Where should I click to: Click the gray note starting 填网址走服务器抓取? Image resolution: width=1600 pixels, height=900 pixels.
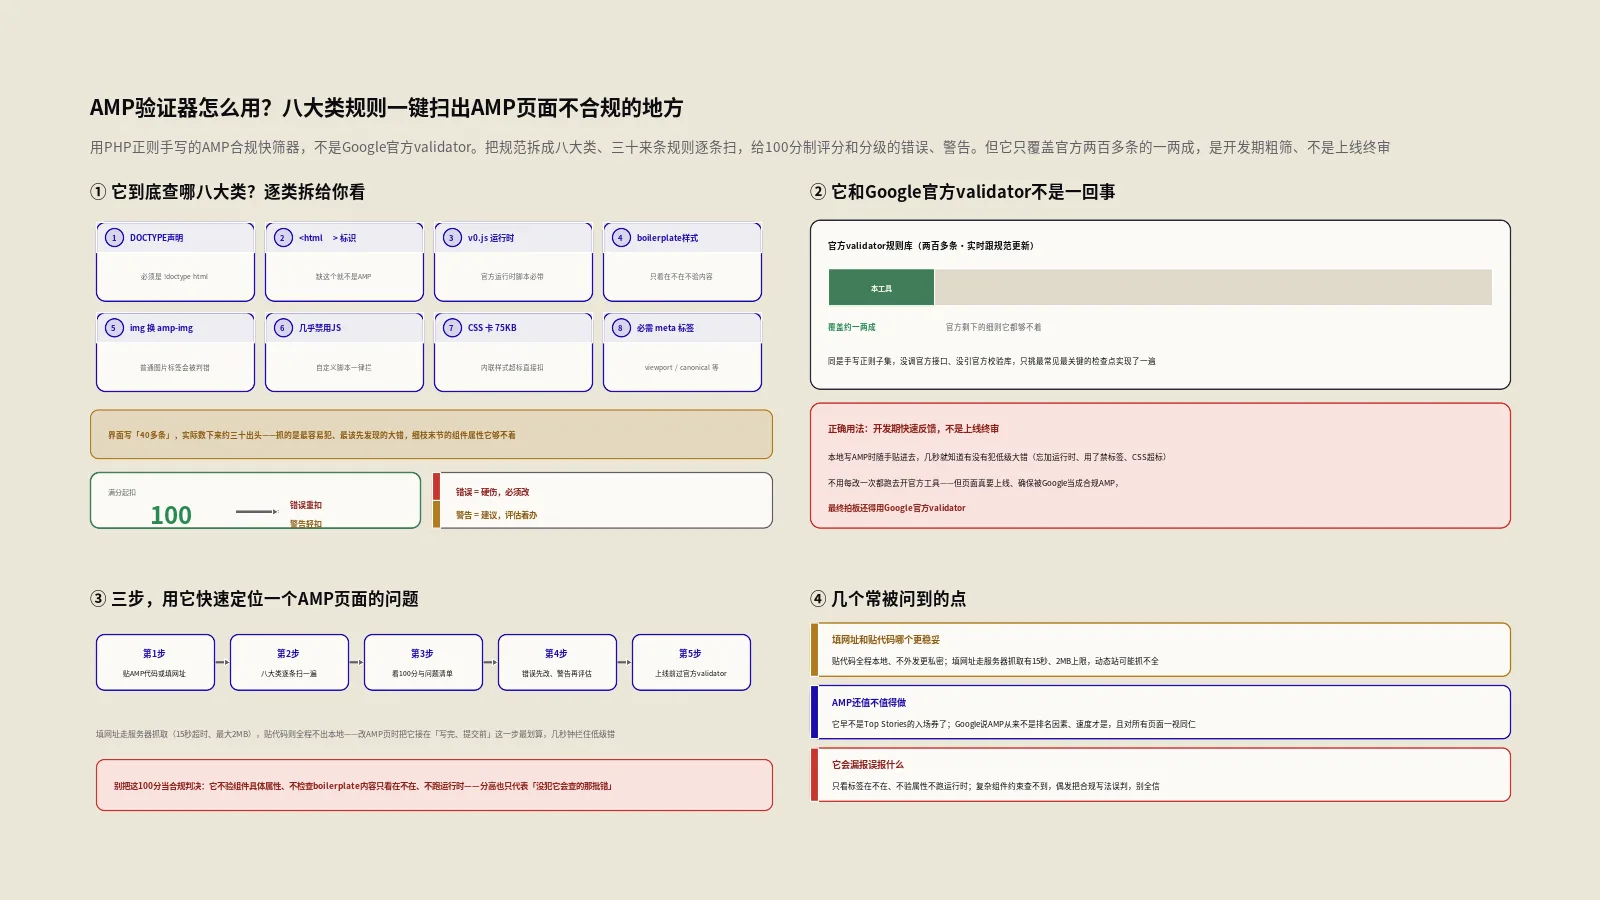click(355, 734)
